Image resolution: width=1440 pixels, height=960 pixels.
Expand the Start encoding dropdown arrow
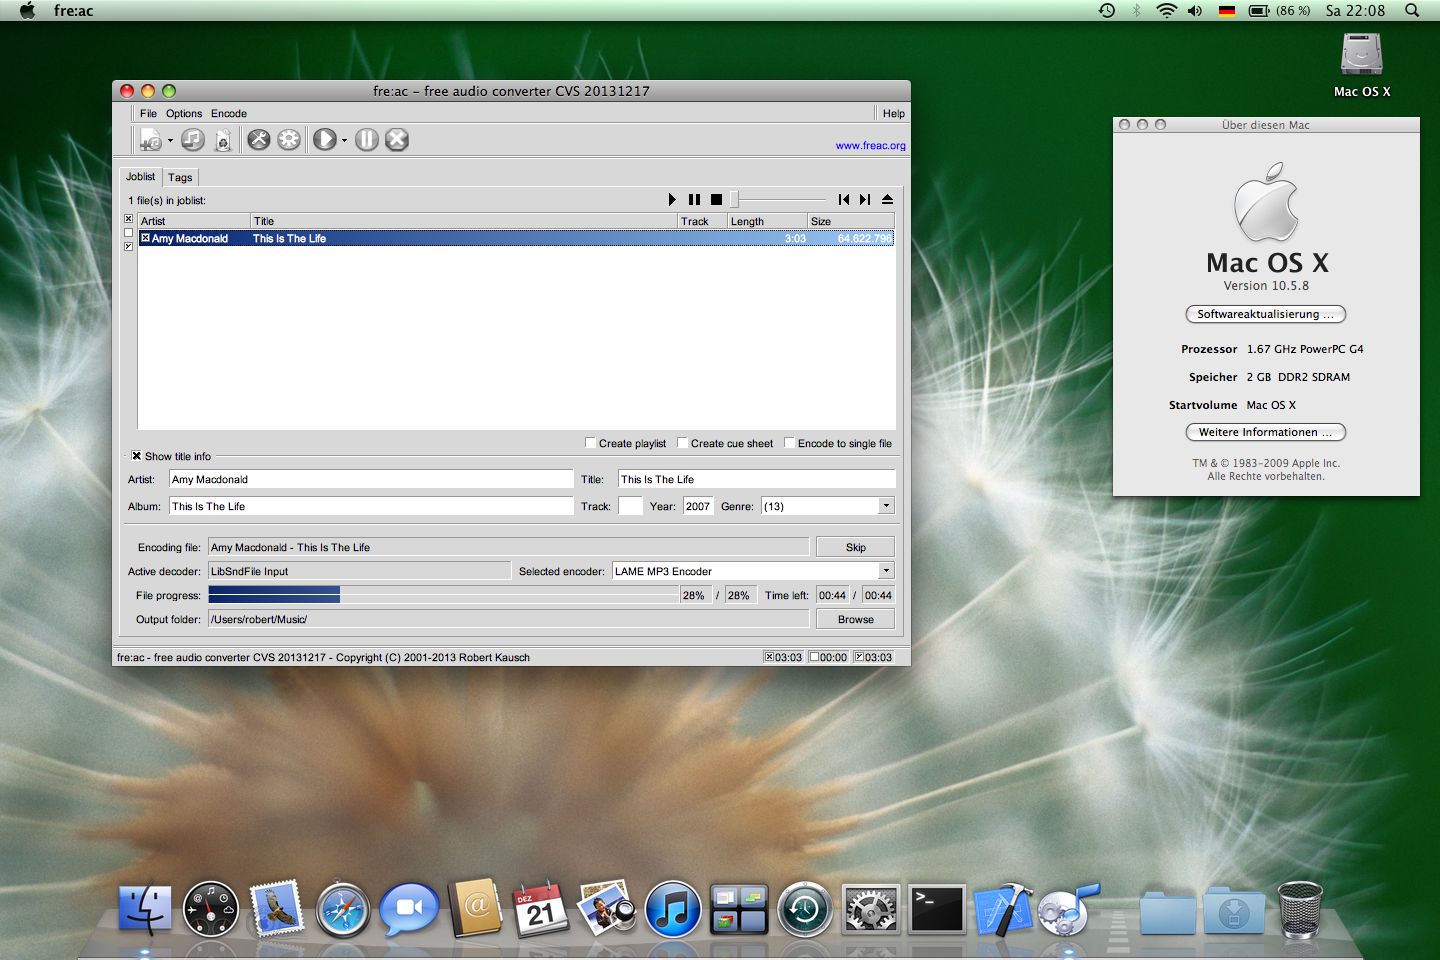tap(344, 141)
